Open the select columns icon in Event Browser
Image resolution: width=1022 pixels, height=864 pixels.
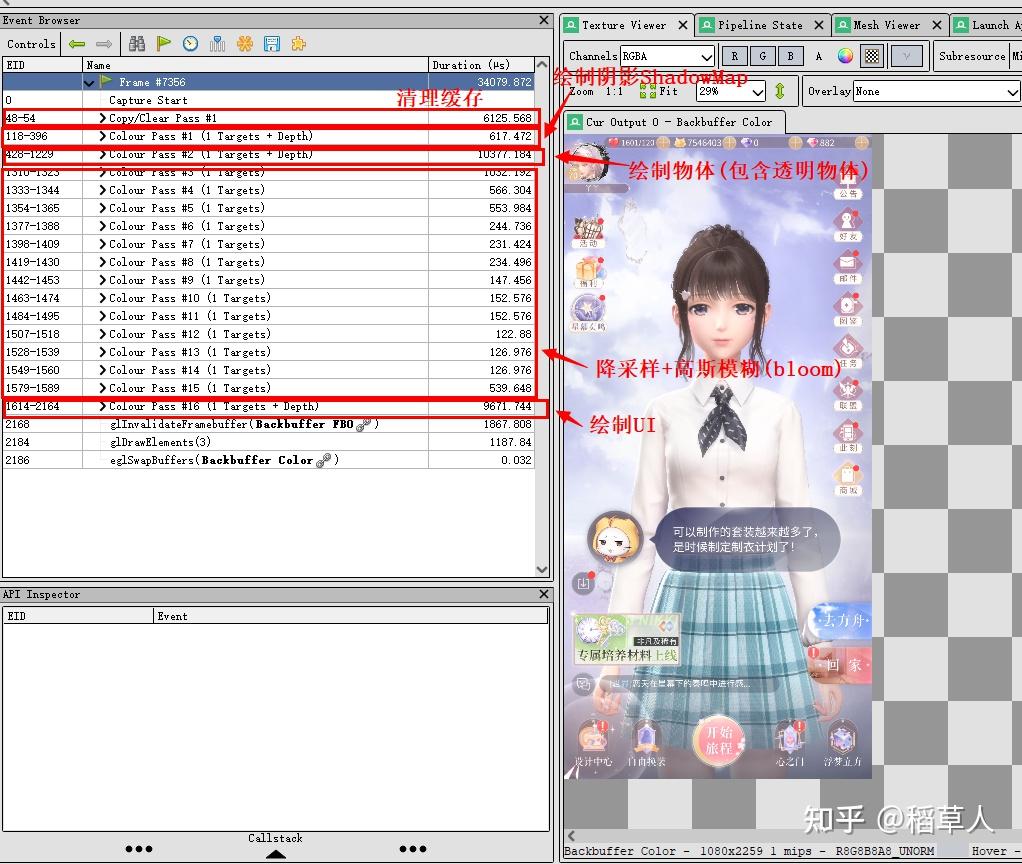click(217, 44)
